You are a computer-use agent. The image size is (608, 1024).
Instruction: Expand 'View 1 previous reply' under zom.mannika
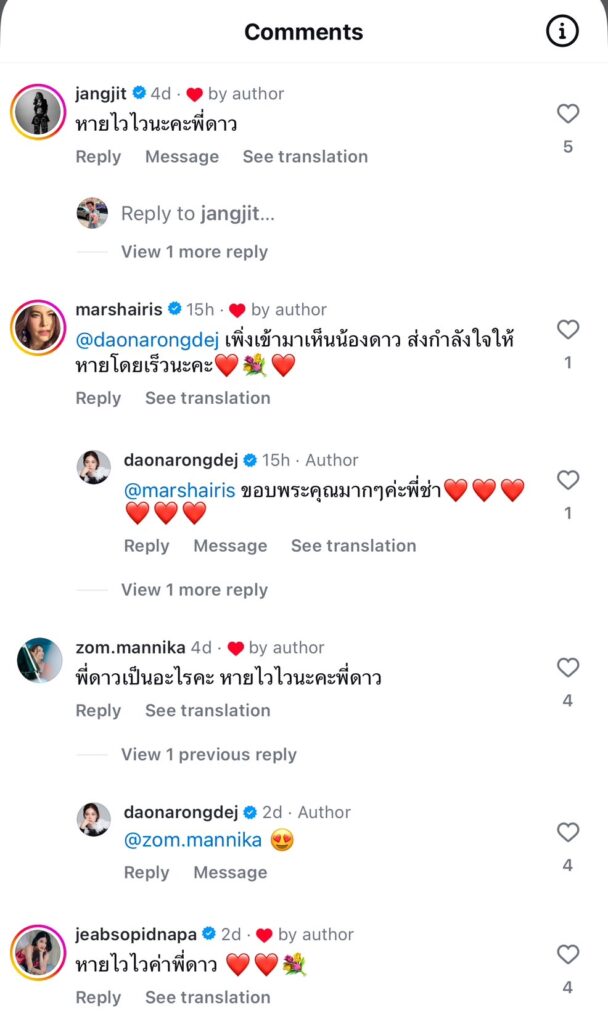tap(208, 755)
